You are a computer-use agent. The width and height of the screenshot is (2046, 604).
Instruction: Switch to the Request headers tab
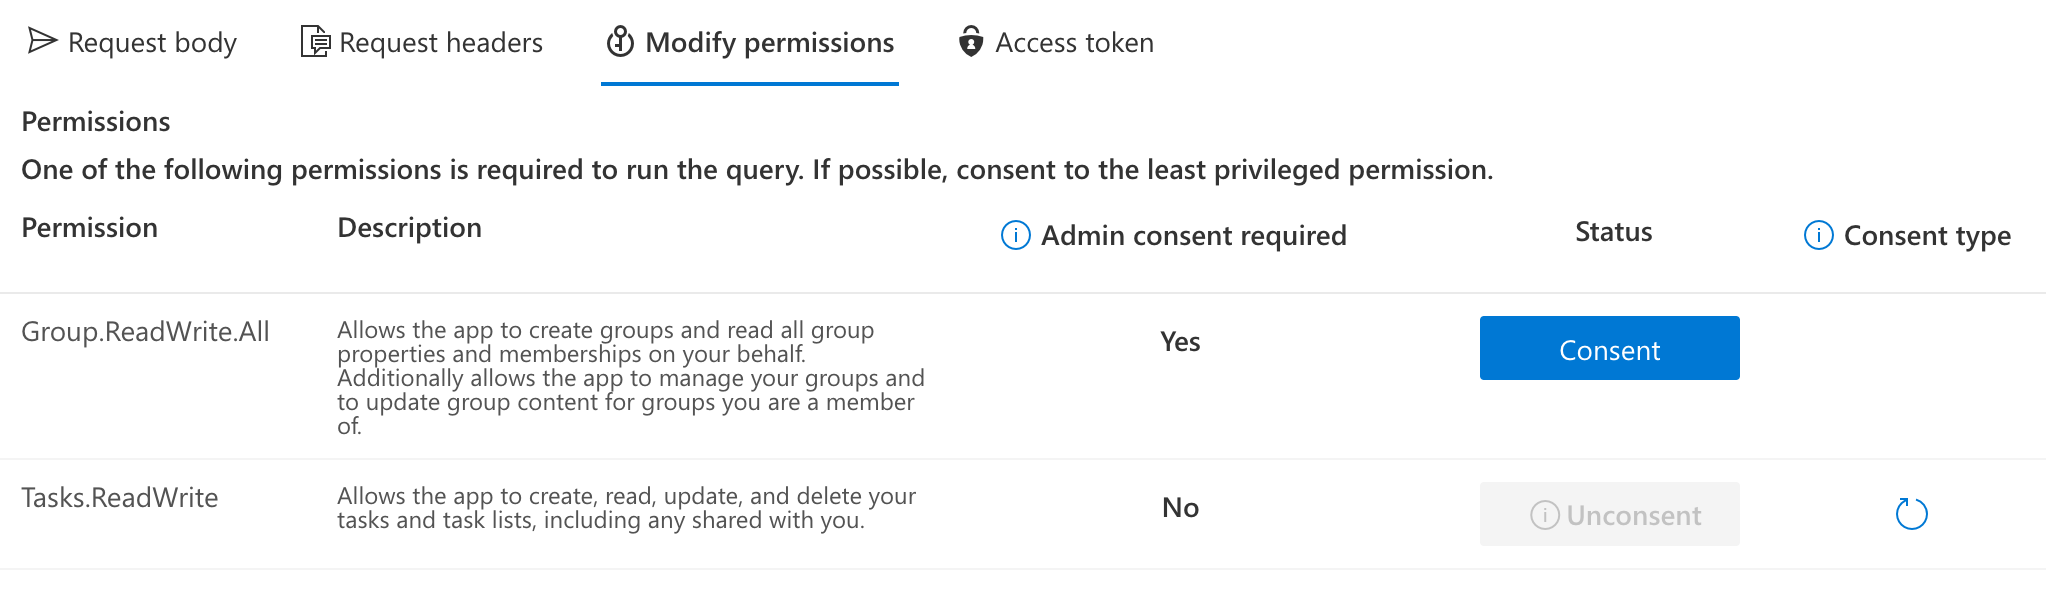[x=441, y=43]
